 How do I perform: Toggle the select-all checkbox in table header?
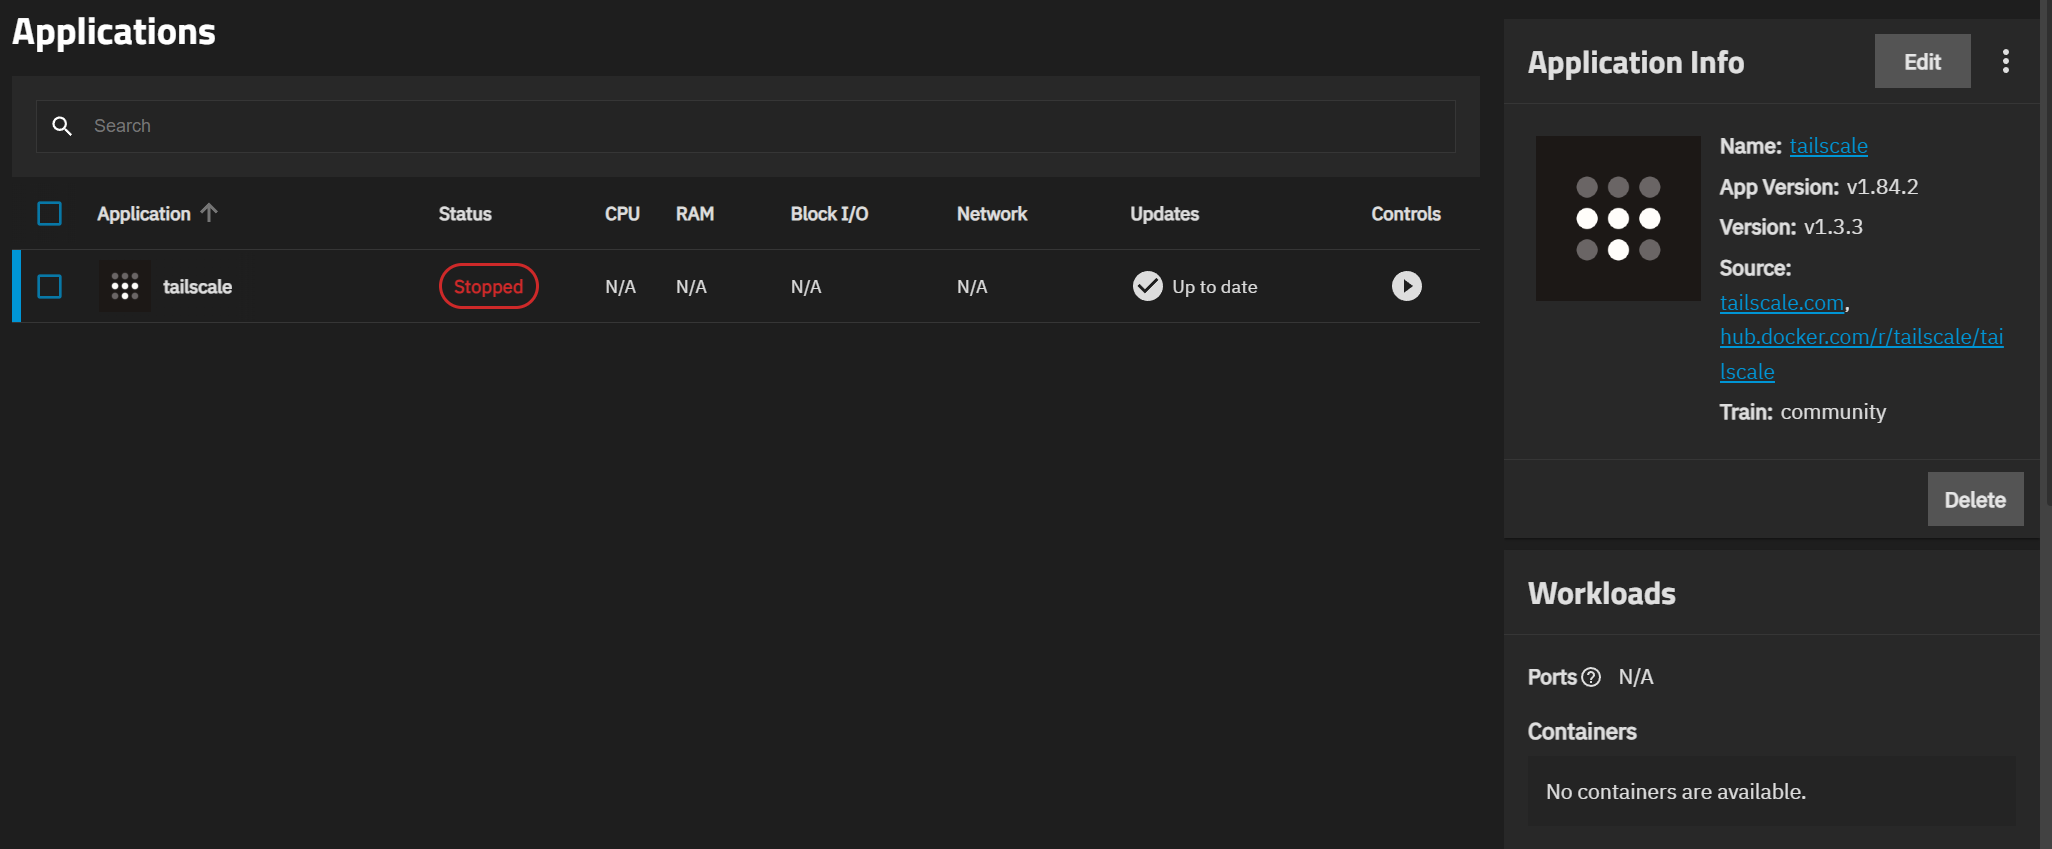[x=49, y=213]
